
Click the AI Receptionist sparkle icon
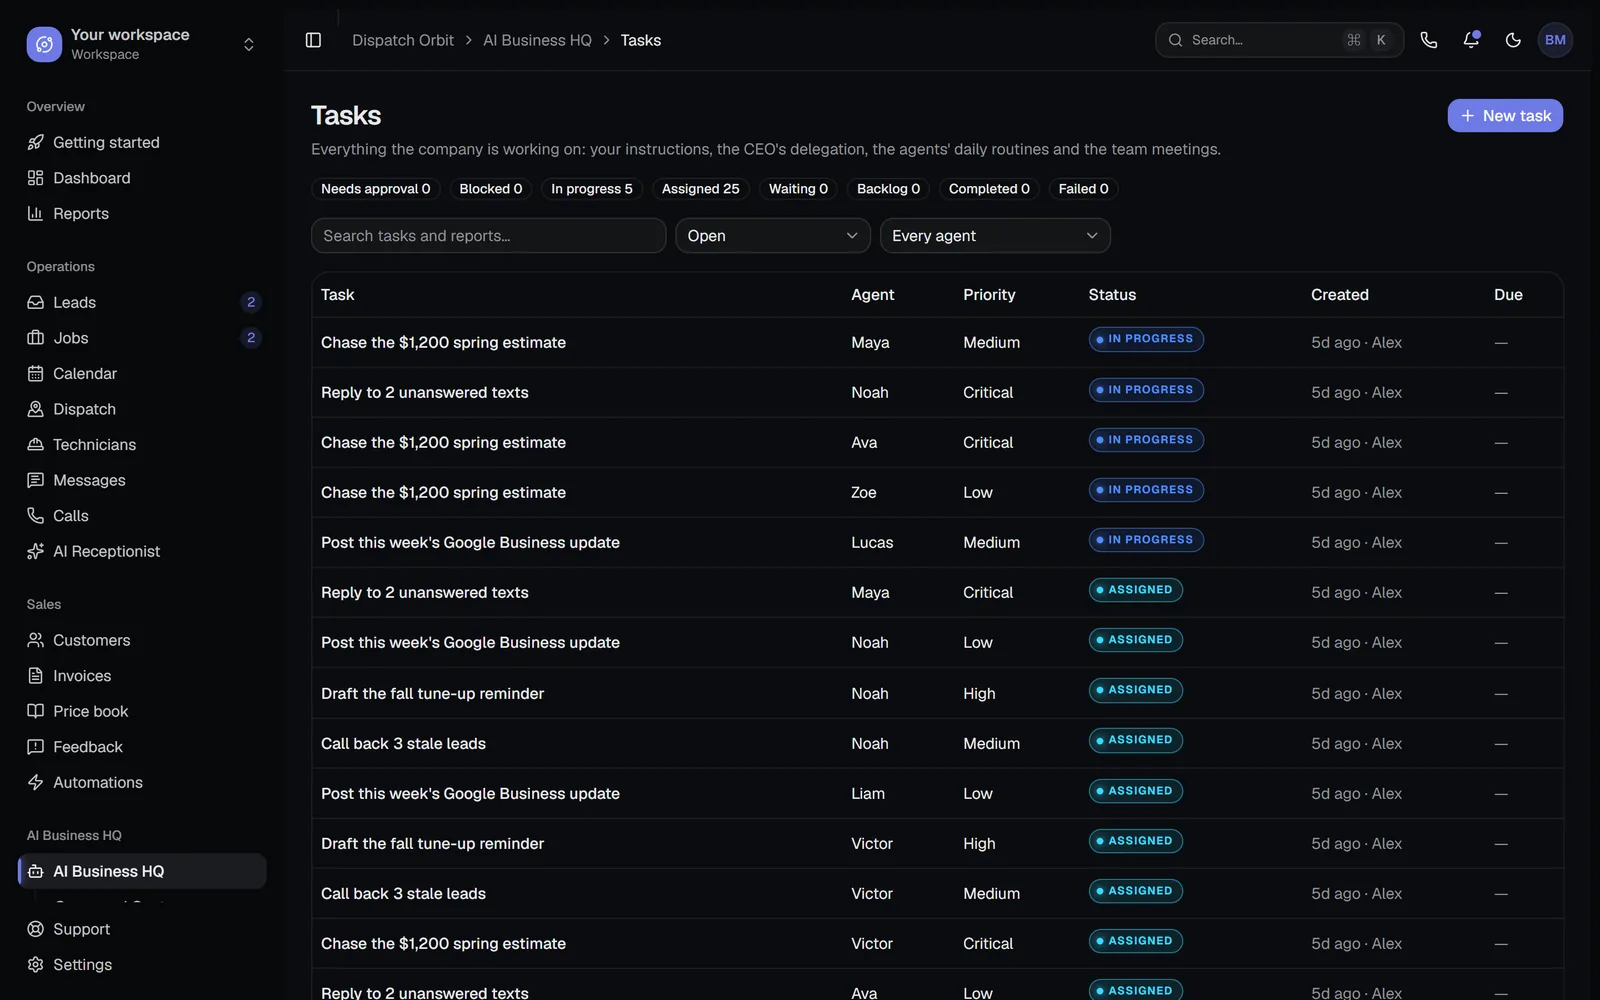(36, 551)
